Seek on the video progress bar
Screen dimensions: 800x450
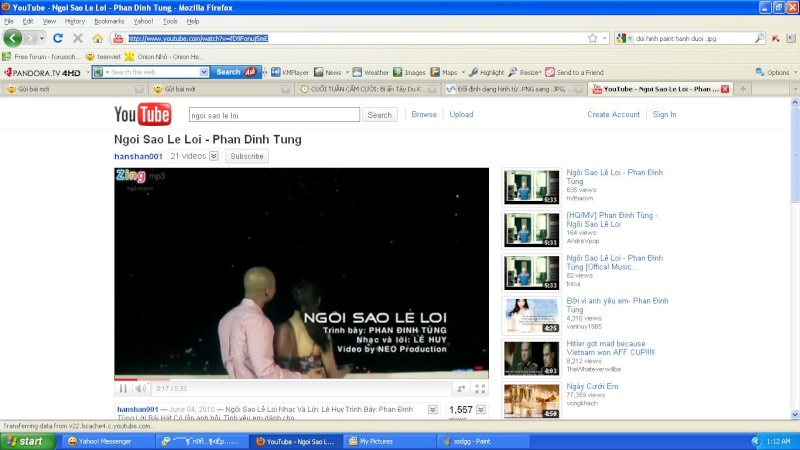tap(301, 380)
